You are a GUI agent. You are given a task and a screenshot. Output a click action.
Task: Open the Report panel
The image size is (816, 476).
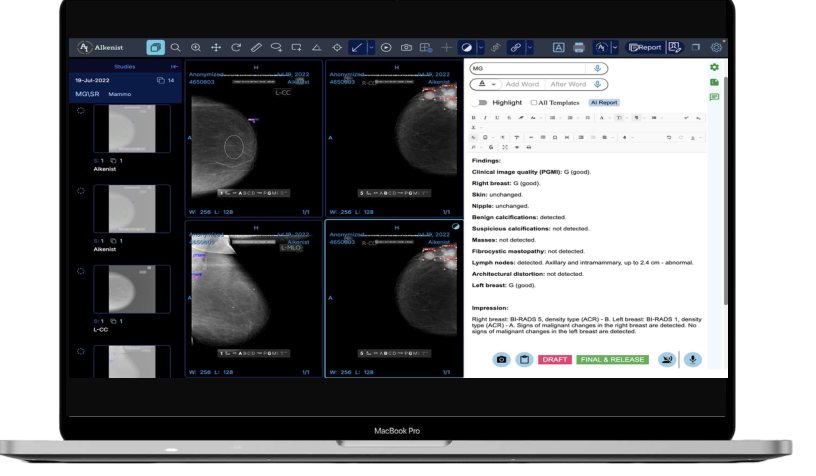pos(645,47)
